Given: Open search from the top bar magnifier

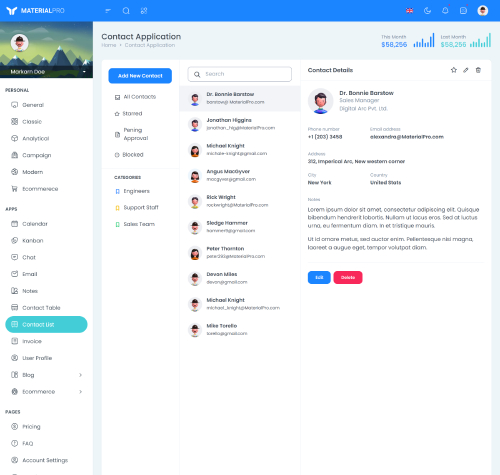Looking at the screenshot, I should [x=126, y=11].
